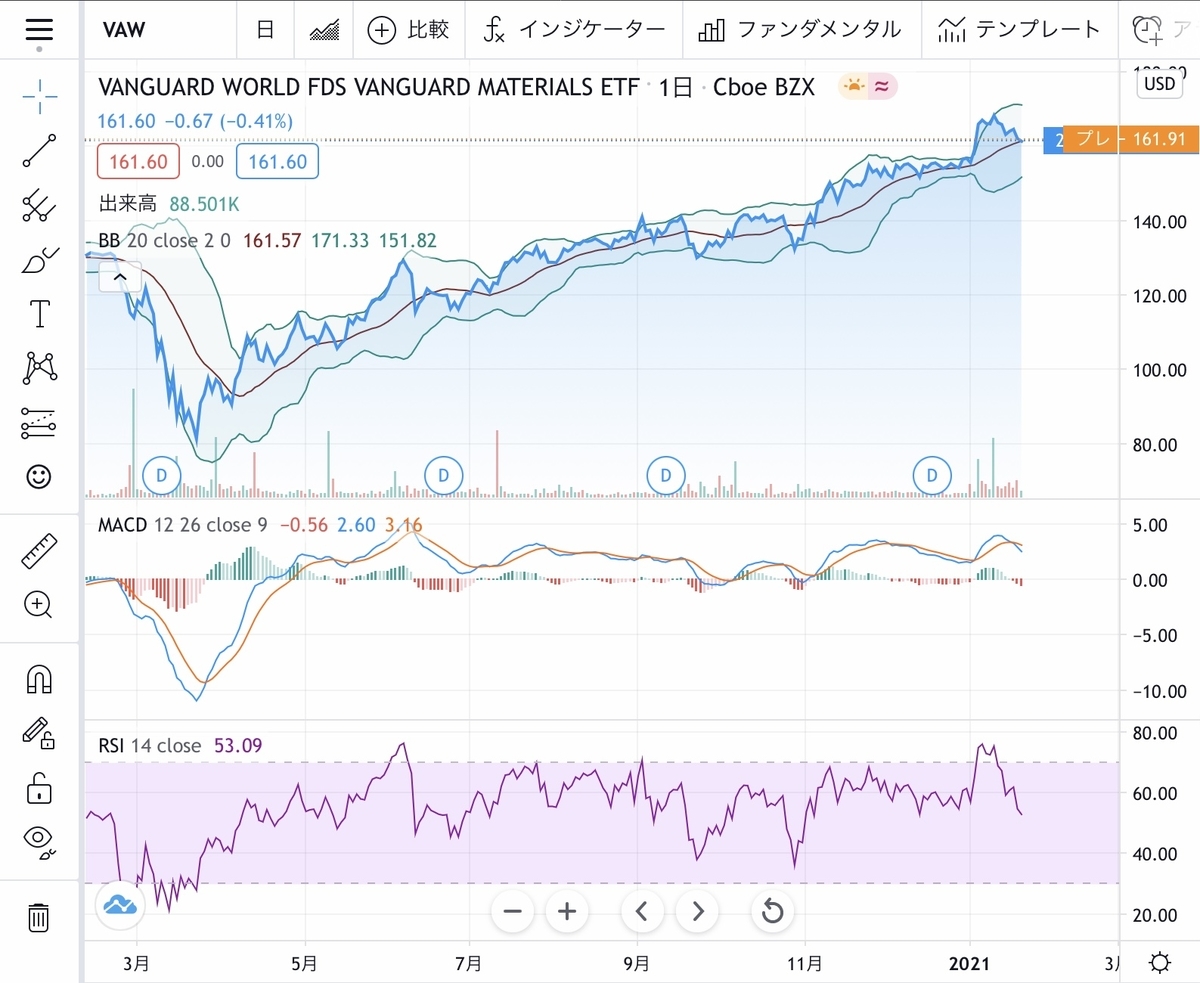Screen dimensions: 1200x983
Task: Toggle hide all drawings eye icon
Action: point(39,842)
